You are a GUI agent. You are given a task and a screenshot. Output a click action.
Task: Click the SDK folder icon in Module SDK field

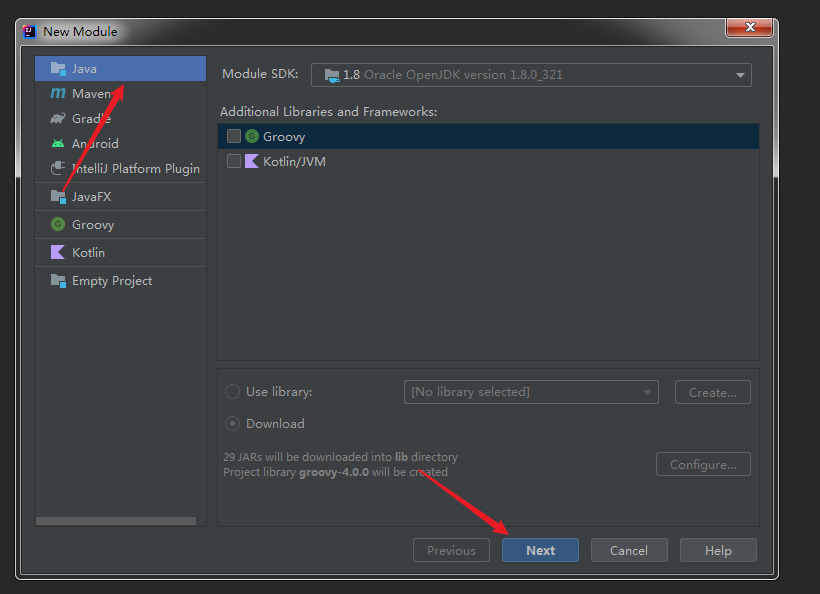tap(332, 75)
